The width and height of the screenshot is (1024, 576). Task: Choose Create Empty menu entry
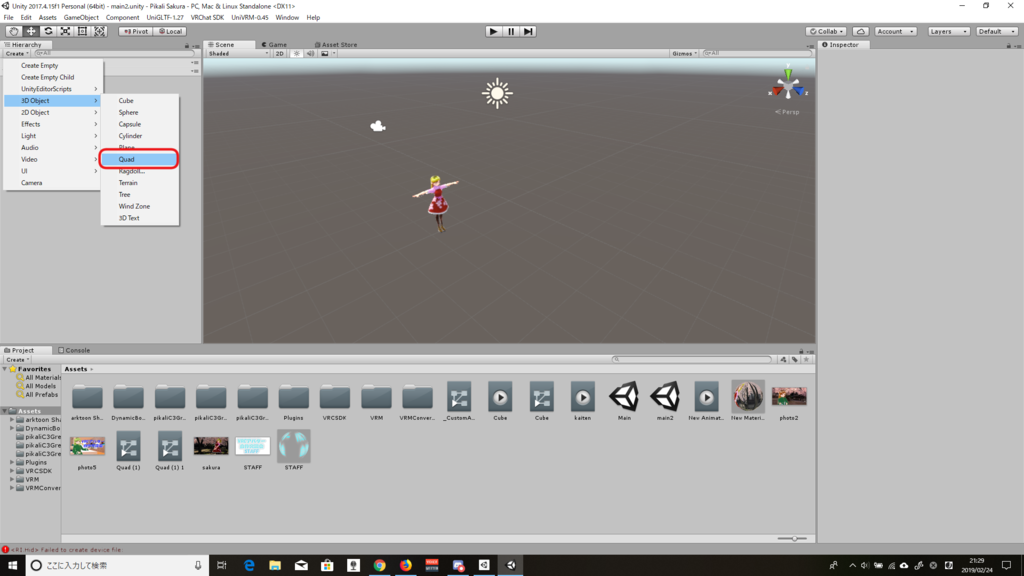tap(53, 65)
